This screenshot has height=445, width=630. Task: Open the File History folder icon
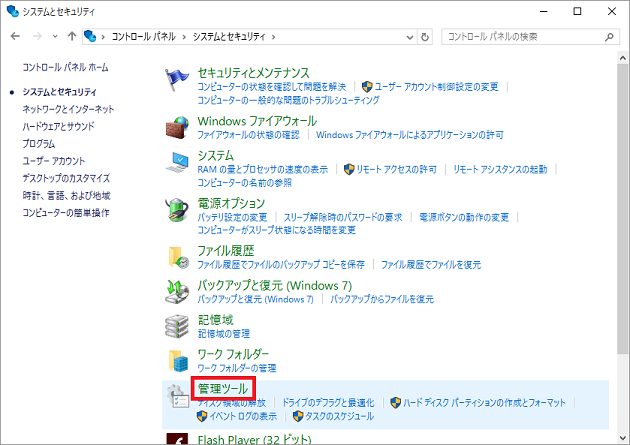pos(178,257)
